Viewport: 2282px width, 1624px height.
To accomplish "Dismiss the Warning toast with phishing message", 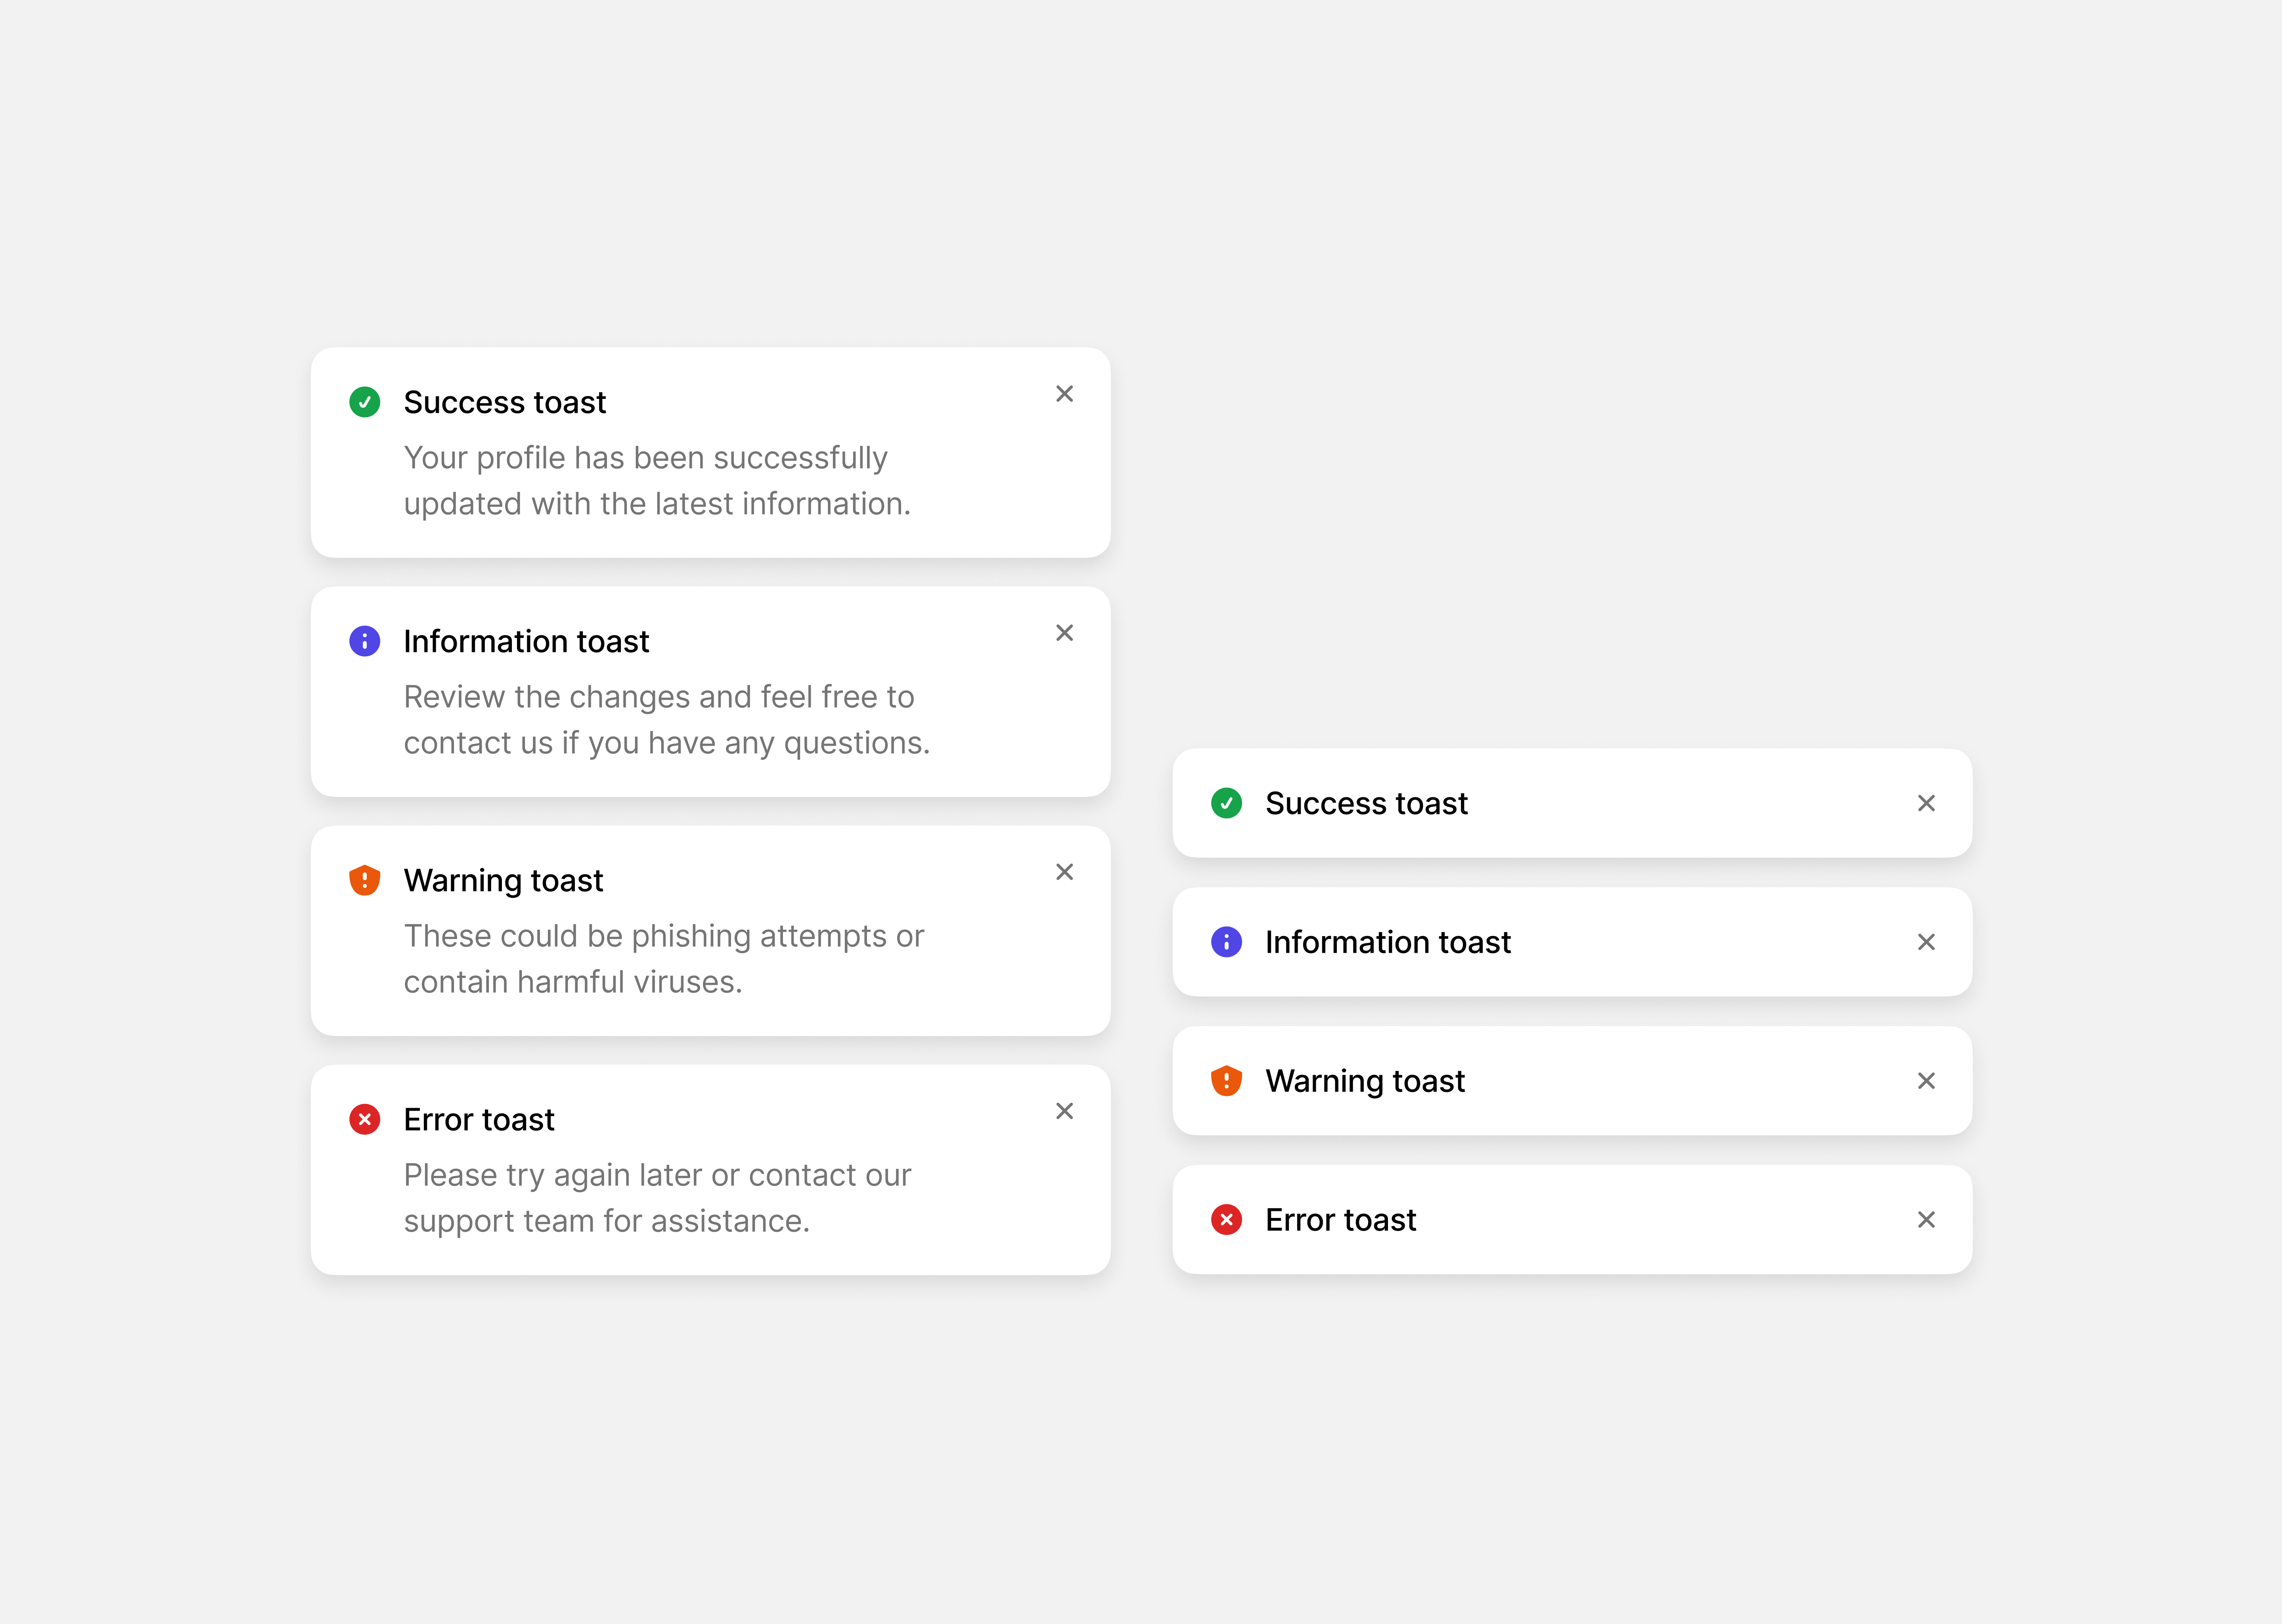I will (1064, 872).
